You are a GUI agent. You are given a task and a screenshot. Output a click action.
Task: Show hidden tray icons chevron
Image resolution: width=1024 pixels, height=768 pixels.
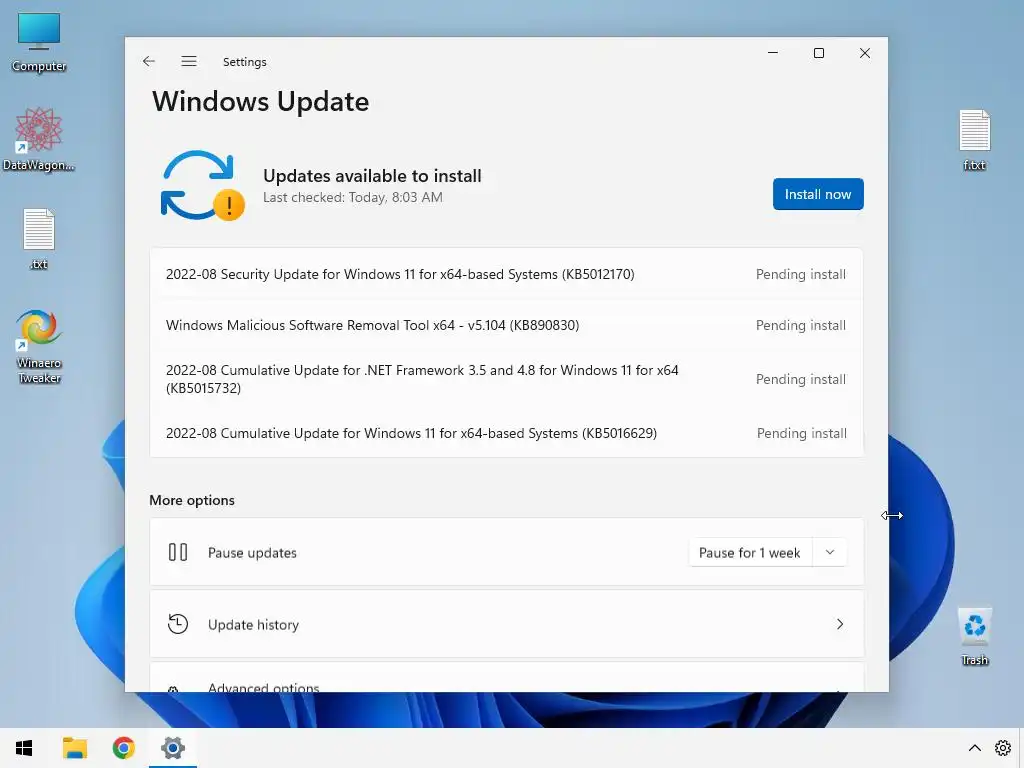(x=974, y=748)
